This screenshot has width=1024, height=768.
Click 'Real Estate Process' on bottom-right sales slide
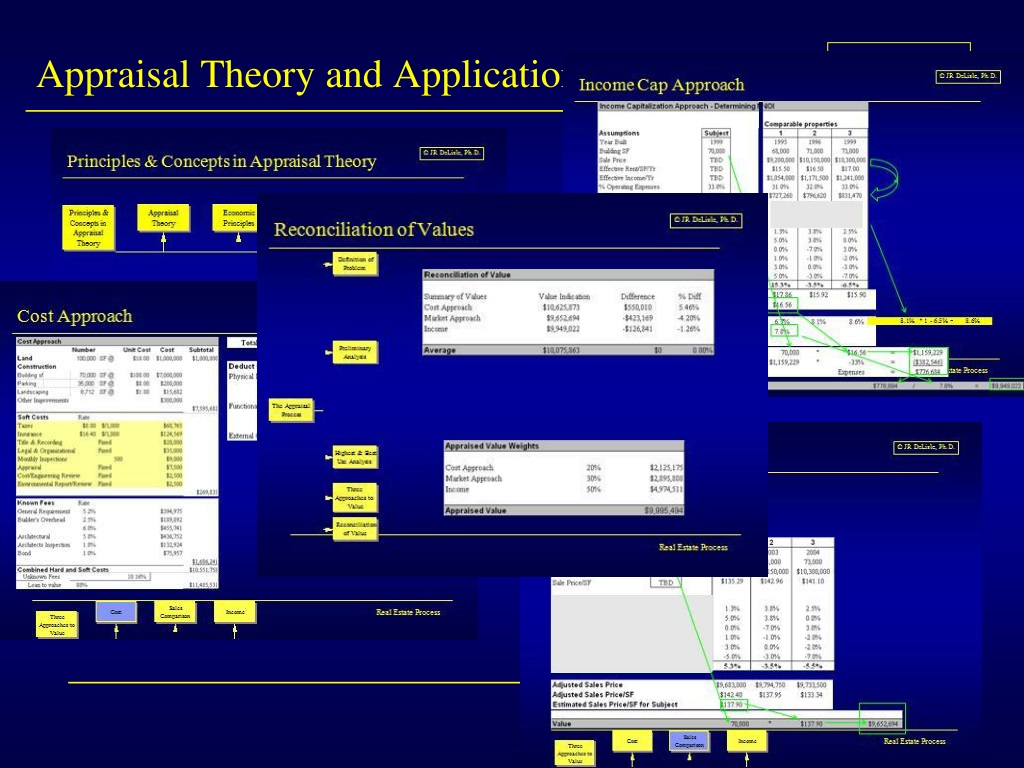[x=914, y=741]
